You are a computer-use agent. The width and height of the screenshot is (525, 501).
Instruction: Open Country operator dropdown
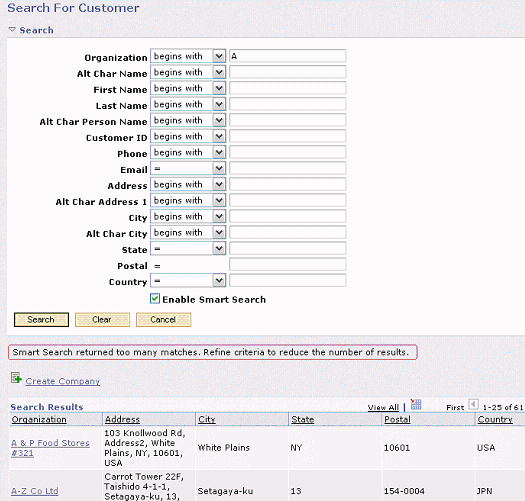tap(188, 281)
